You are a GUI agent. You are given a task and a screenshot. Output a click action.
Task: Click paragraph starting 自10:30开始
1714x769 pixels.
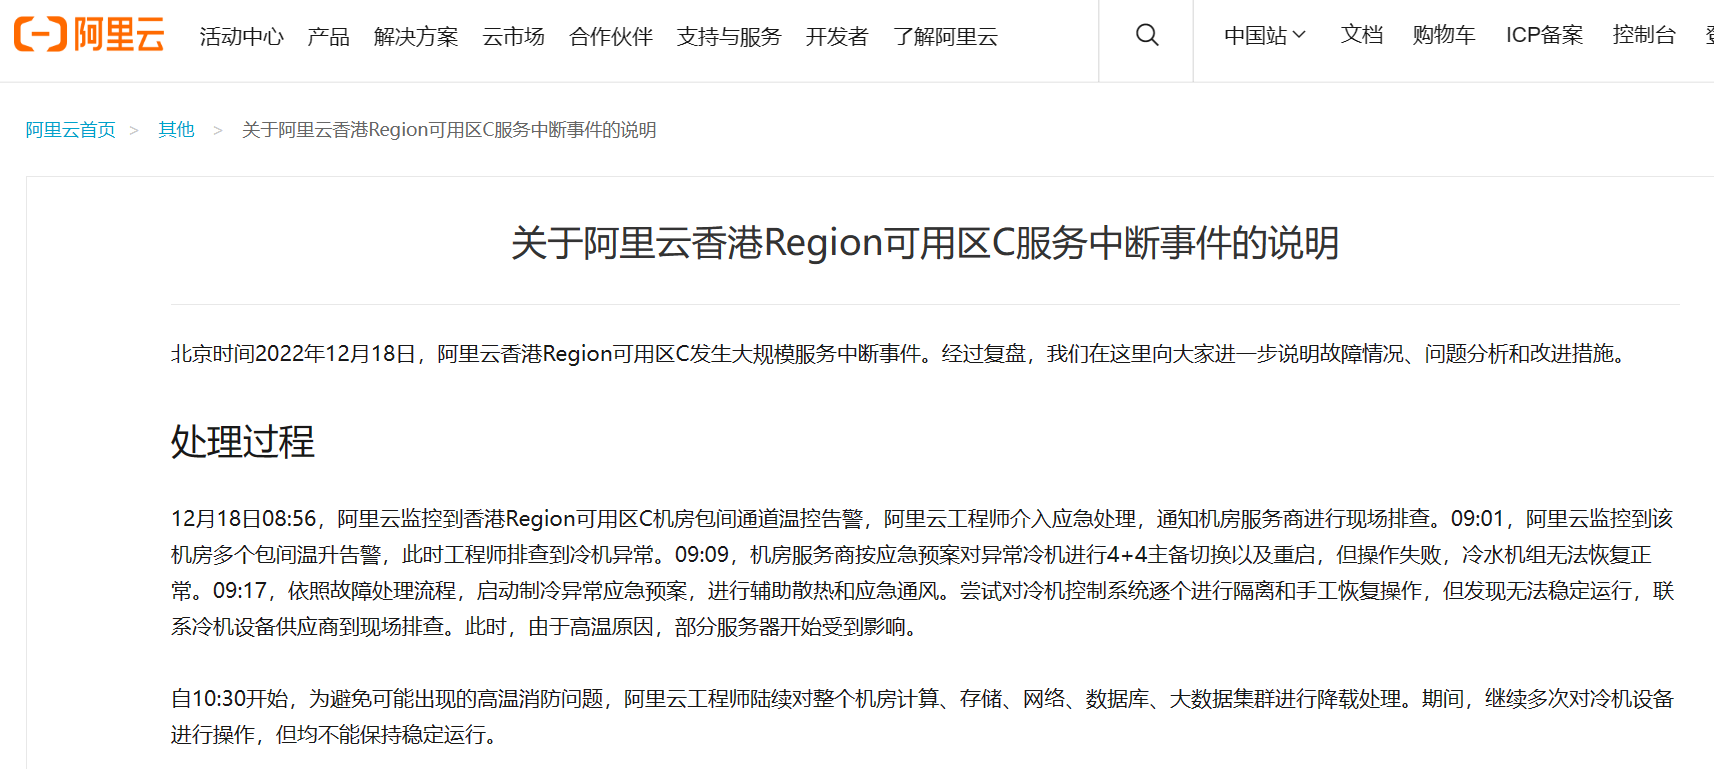tap(922, 717)
